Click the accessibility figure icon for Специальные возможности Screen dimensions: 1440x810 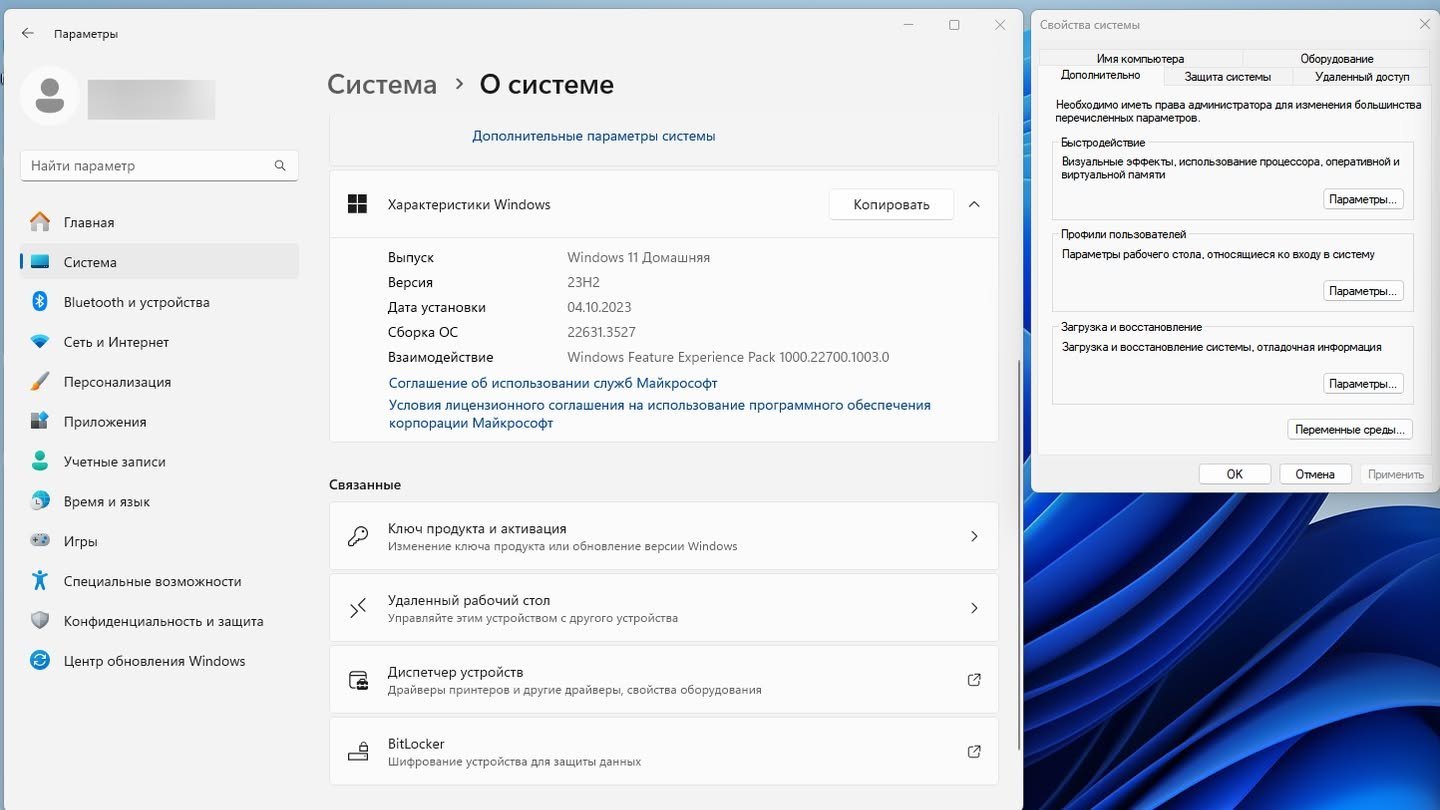coord(40,581)
